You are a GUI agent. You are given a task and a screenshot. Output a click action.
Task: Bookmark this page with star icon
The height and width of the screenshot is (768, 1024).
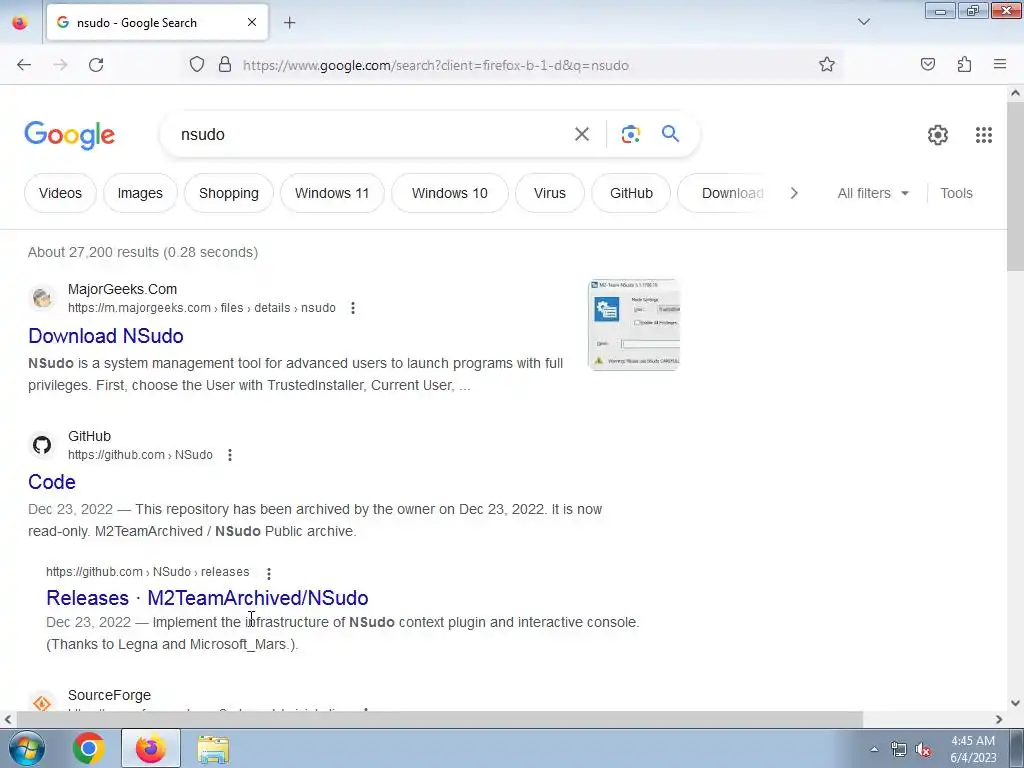click(827, 64)
